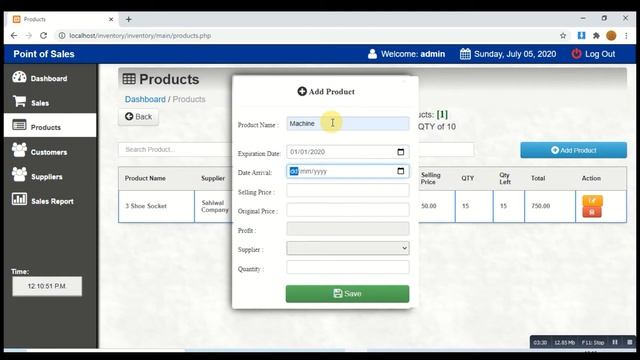Click the Selling Price input field
640x360 pixels.
pyautogui.click(x=347, y=190)
